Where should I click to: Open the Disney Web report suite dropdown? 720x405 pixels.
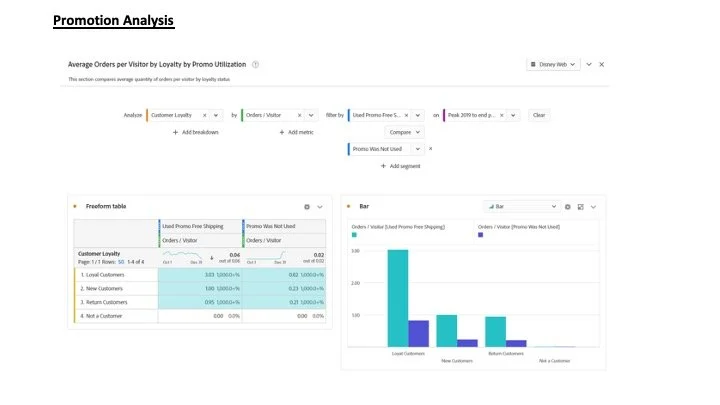tap(553, 64)
